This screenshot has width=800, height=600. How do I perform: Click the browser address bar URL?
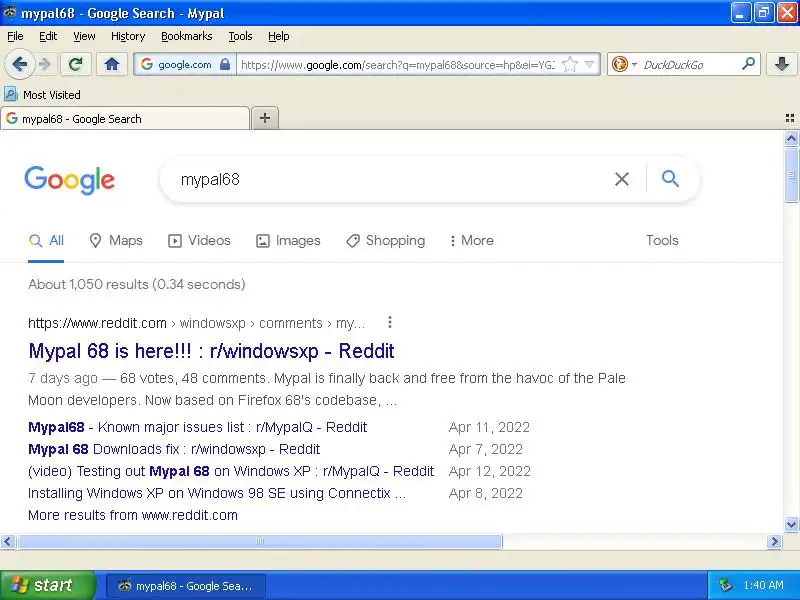397,65
